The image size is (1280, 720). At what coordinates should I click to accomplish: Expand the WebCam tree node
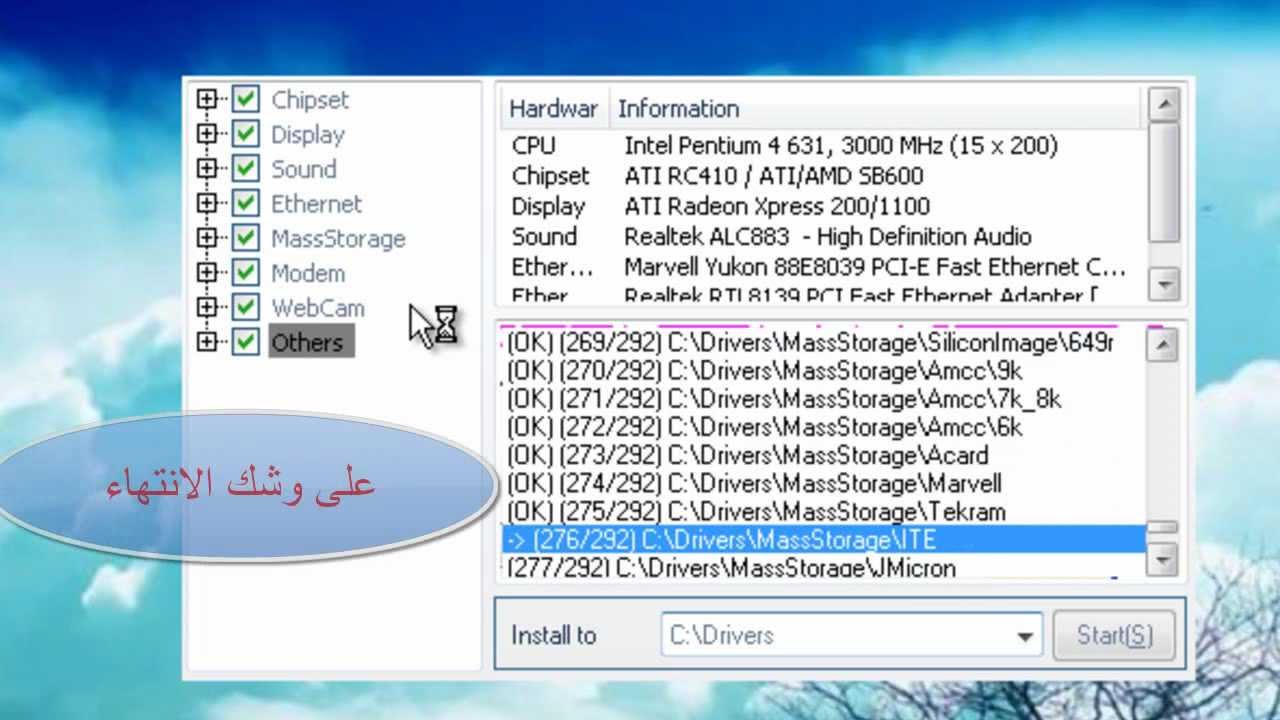(x=207, y=307)
